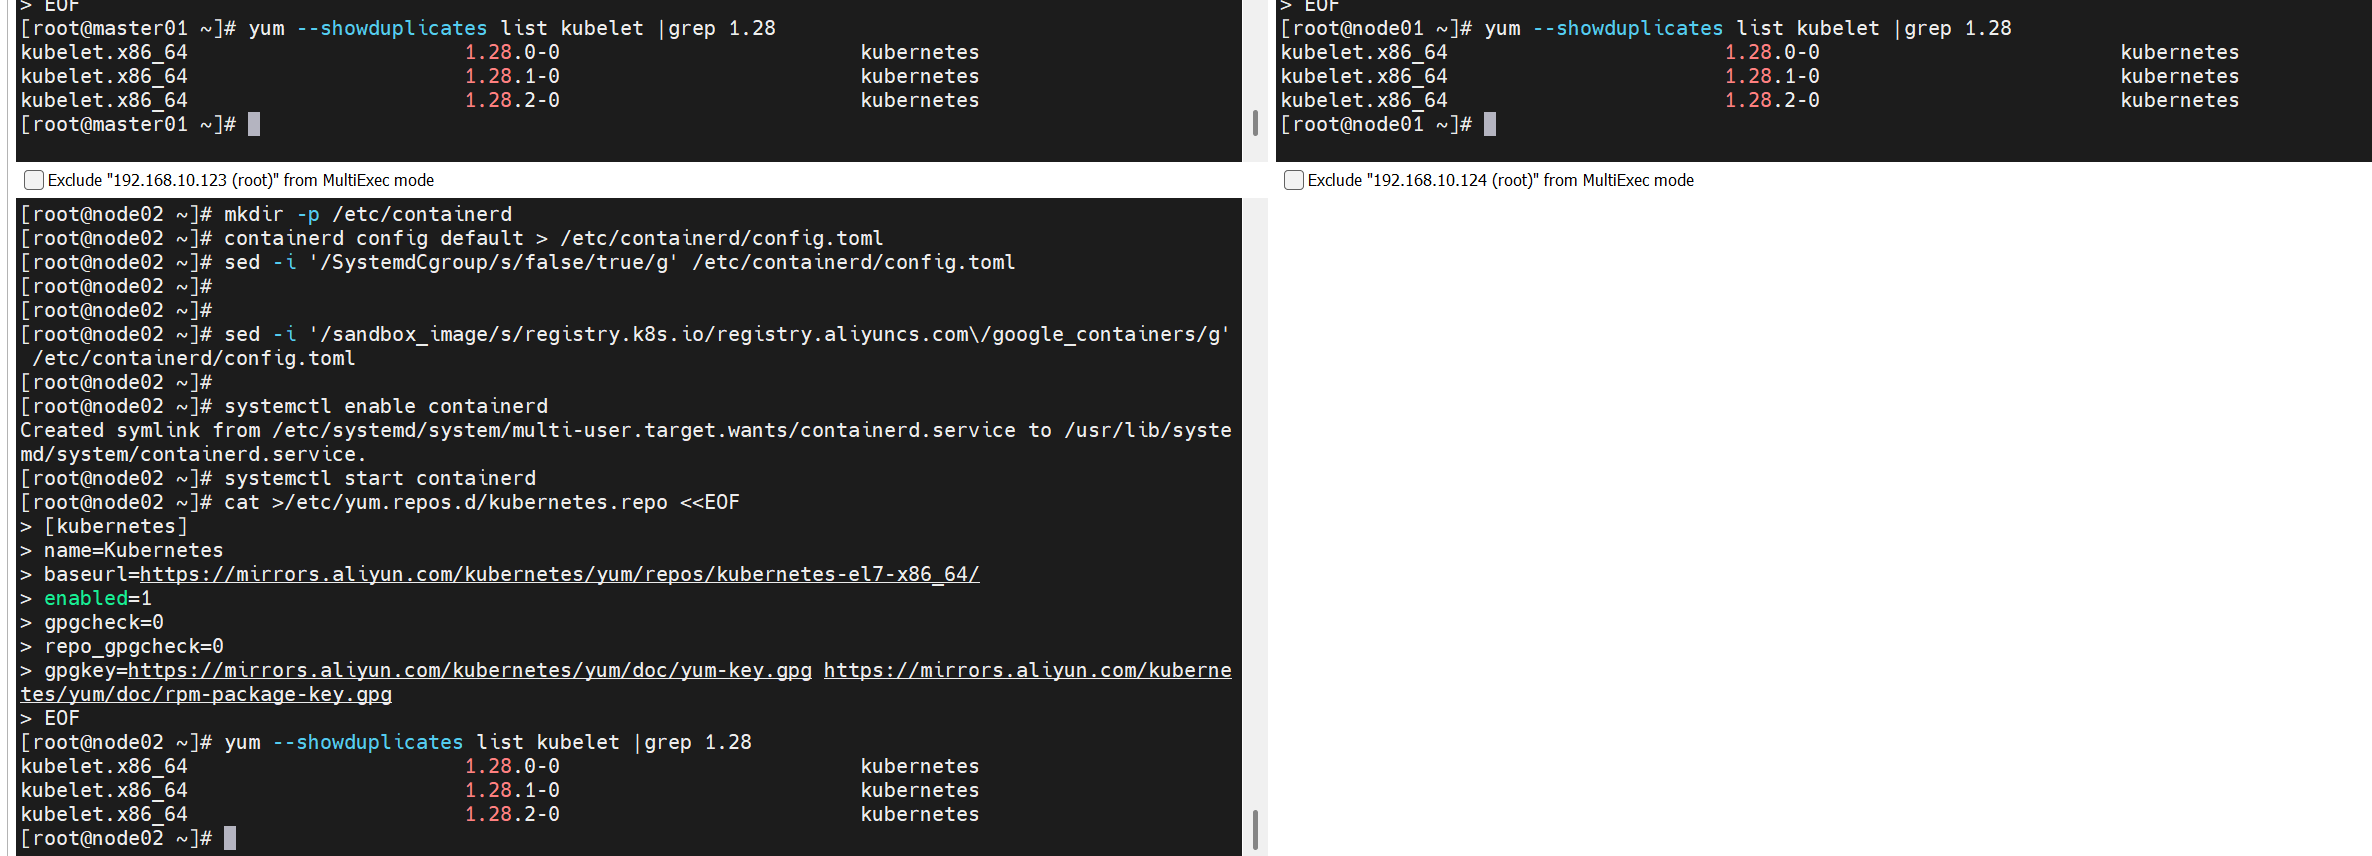
Task: Click the "mkdir -p /etc/containerd" command
Action: 368,214
